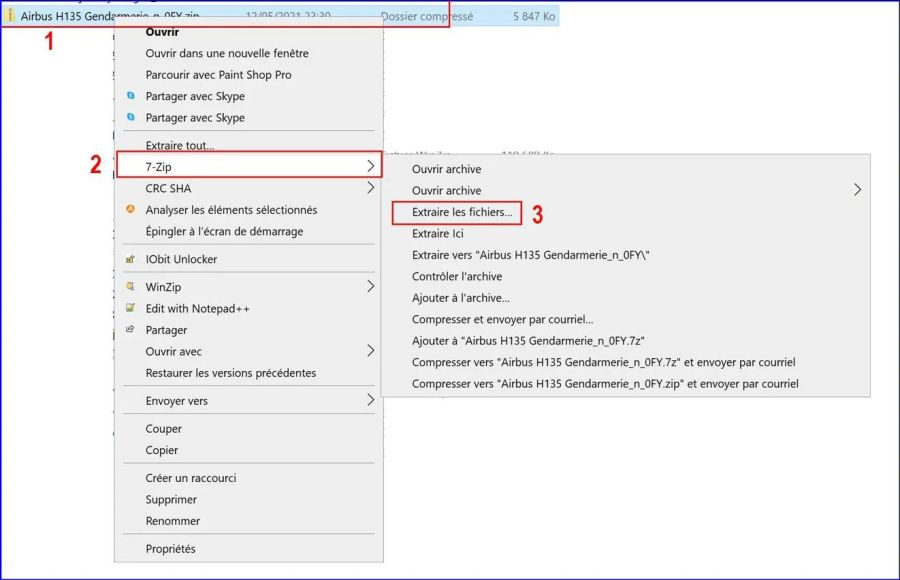Open the 7-Zip menu entry
Image resolution: width=900 pixels, height=580 pixels.
tap(249, 167)
